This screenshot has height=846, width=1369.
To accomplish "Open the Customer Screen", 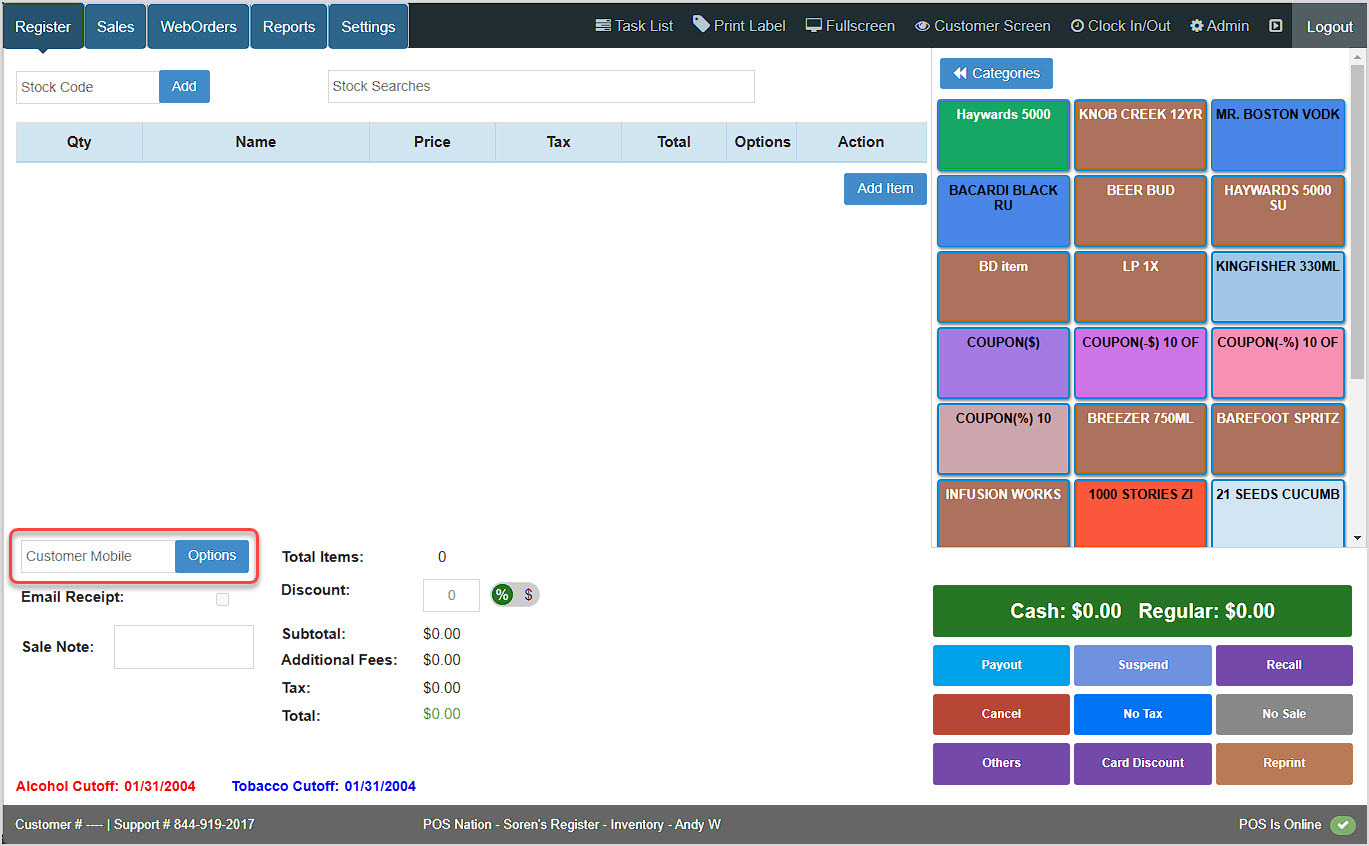I will coord(981,25).
